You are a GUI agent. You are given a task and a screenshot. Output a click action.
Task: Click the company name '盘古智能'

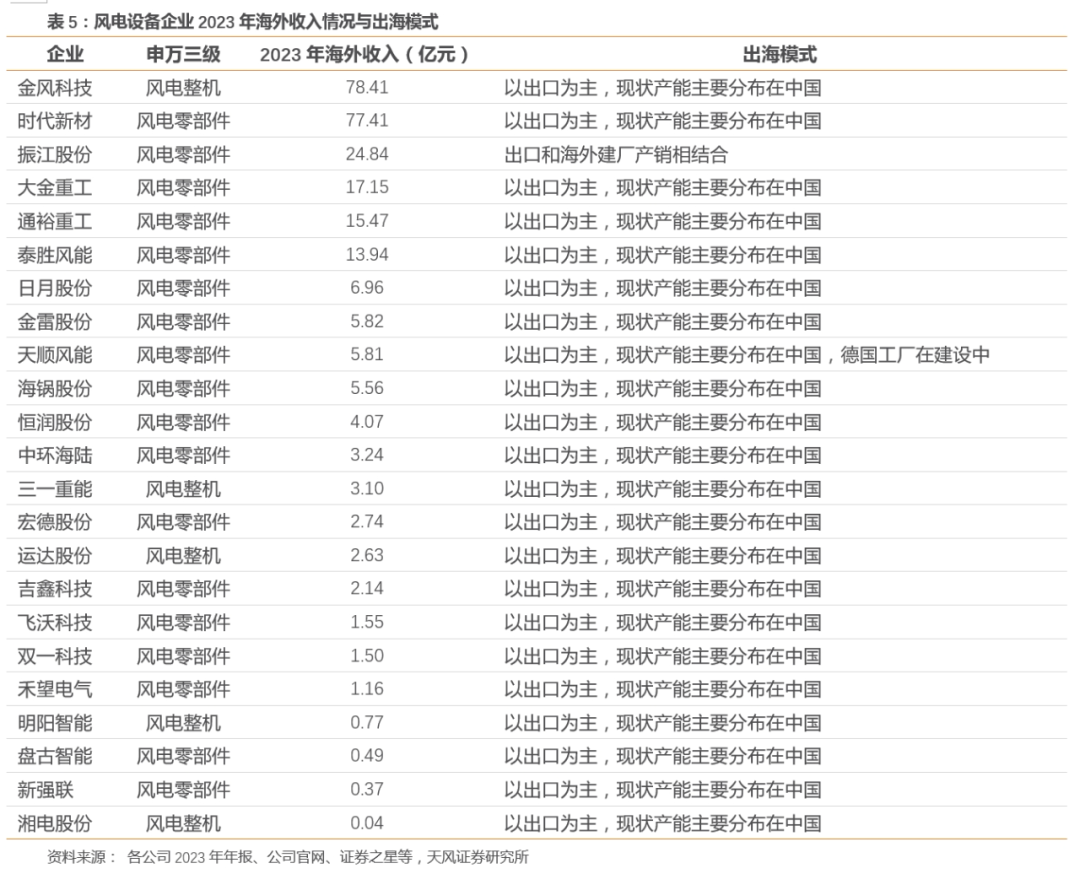tap(54, 756)
